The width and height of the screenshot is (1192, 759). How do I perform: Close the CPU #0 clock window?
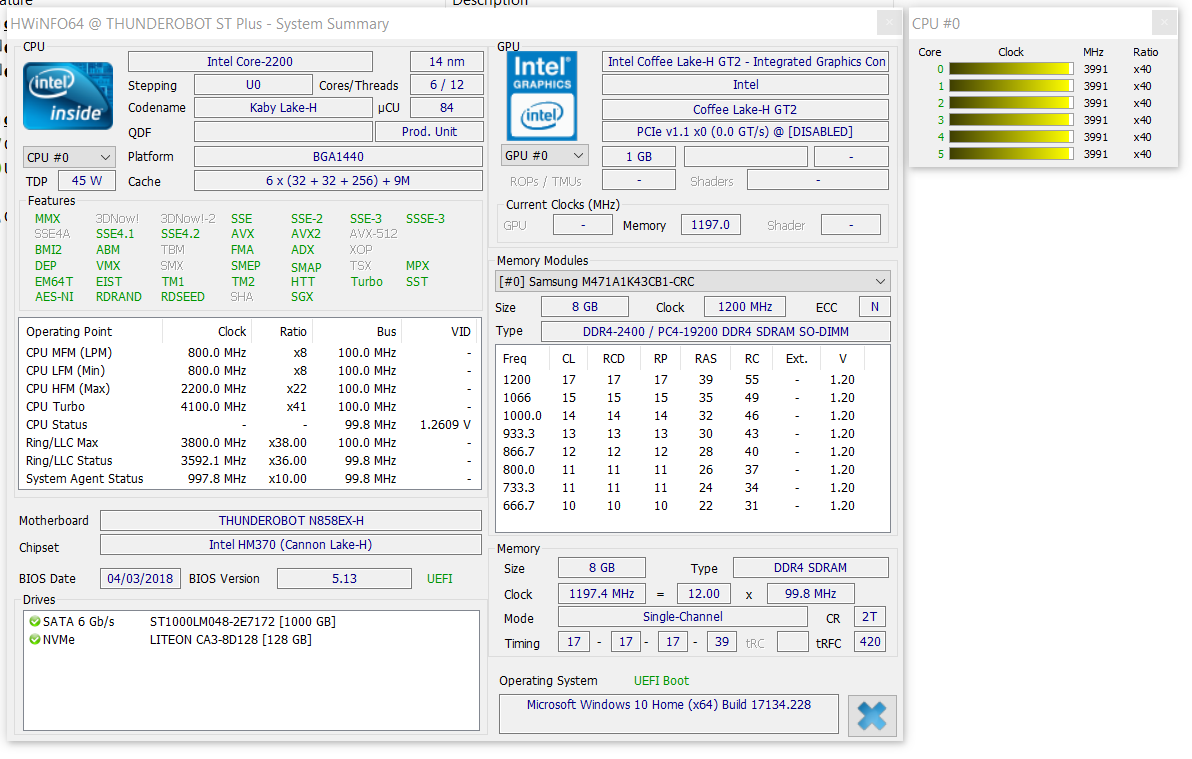click(x=1164, y=23)
